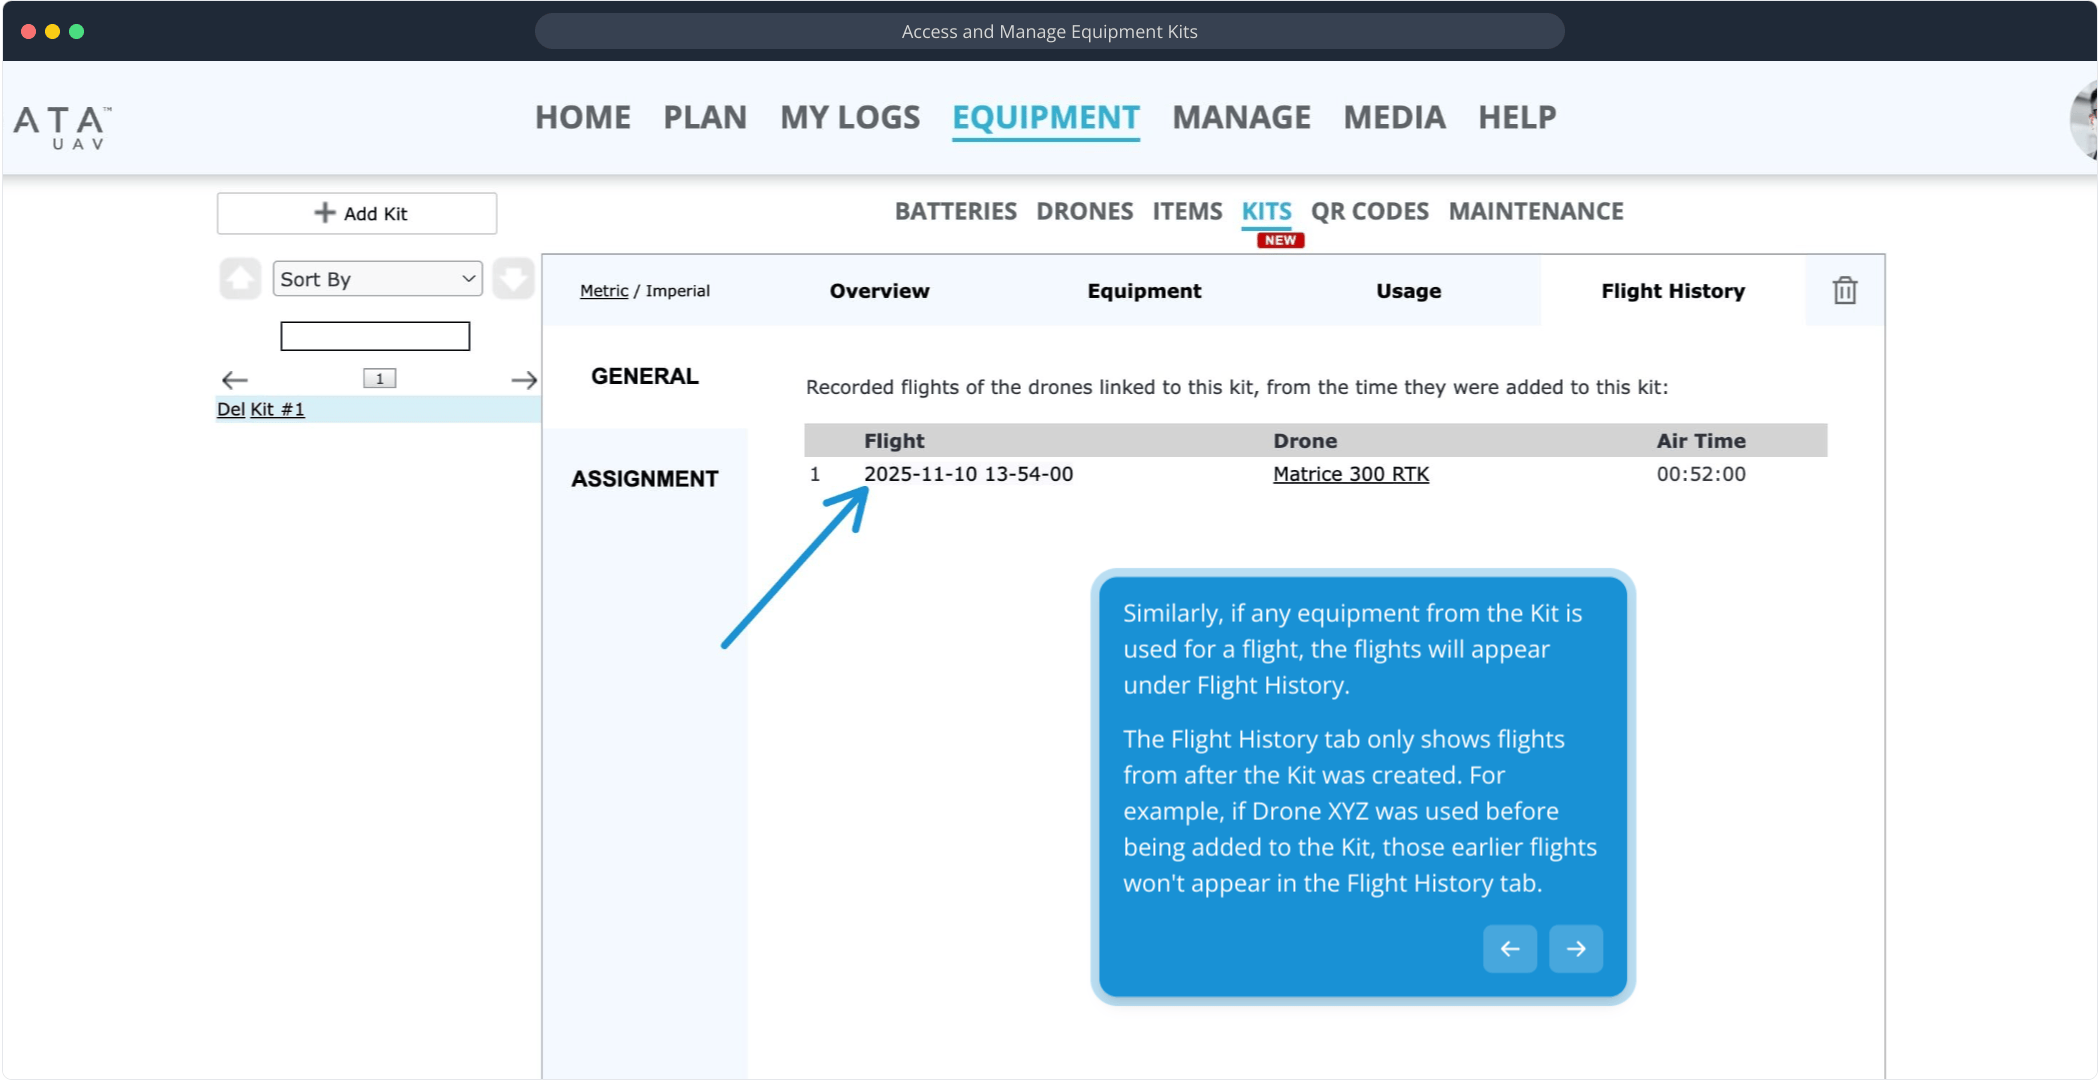Go to next page of kit list
Image resolution: width=2100 pixels, height=1080 pixels.
pyautogui.click(x=524, y=380)
